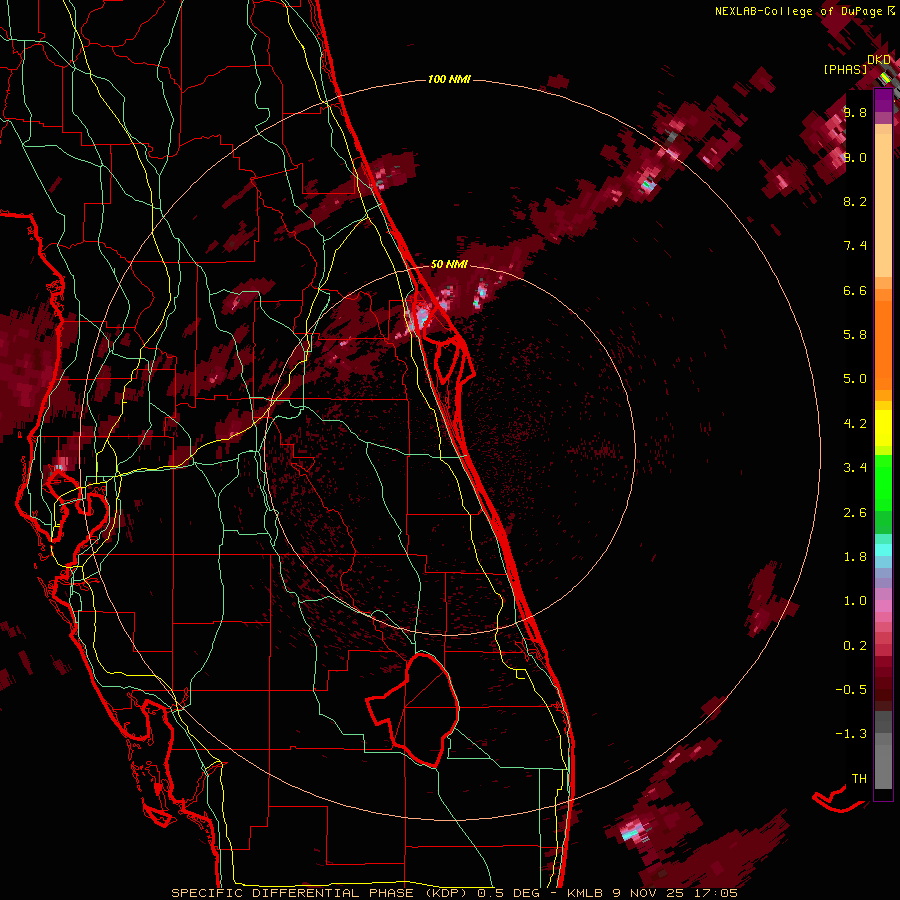Viewport: 900px width, 900px height.
Task: Click the 5.8 scale value
Action: point(855,335)
